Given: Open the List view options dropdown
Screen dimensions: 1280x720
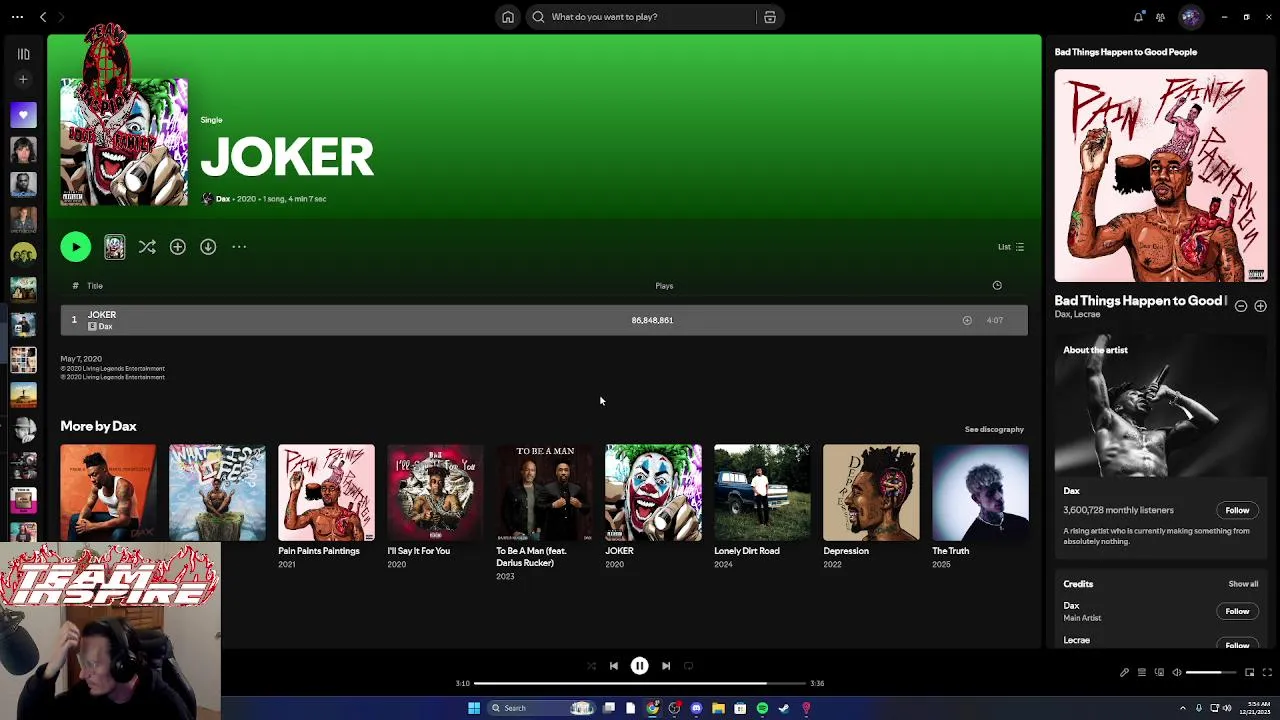Looking at the screenshot, I should click(1011, 247).
